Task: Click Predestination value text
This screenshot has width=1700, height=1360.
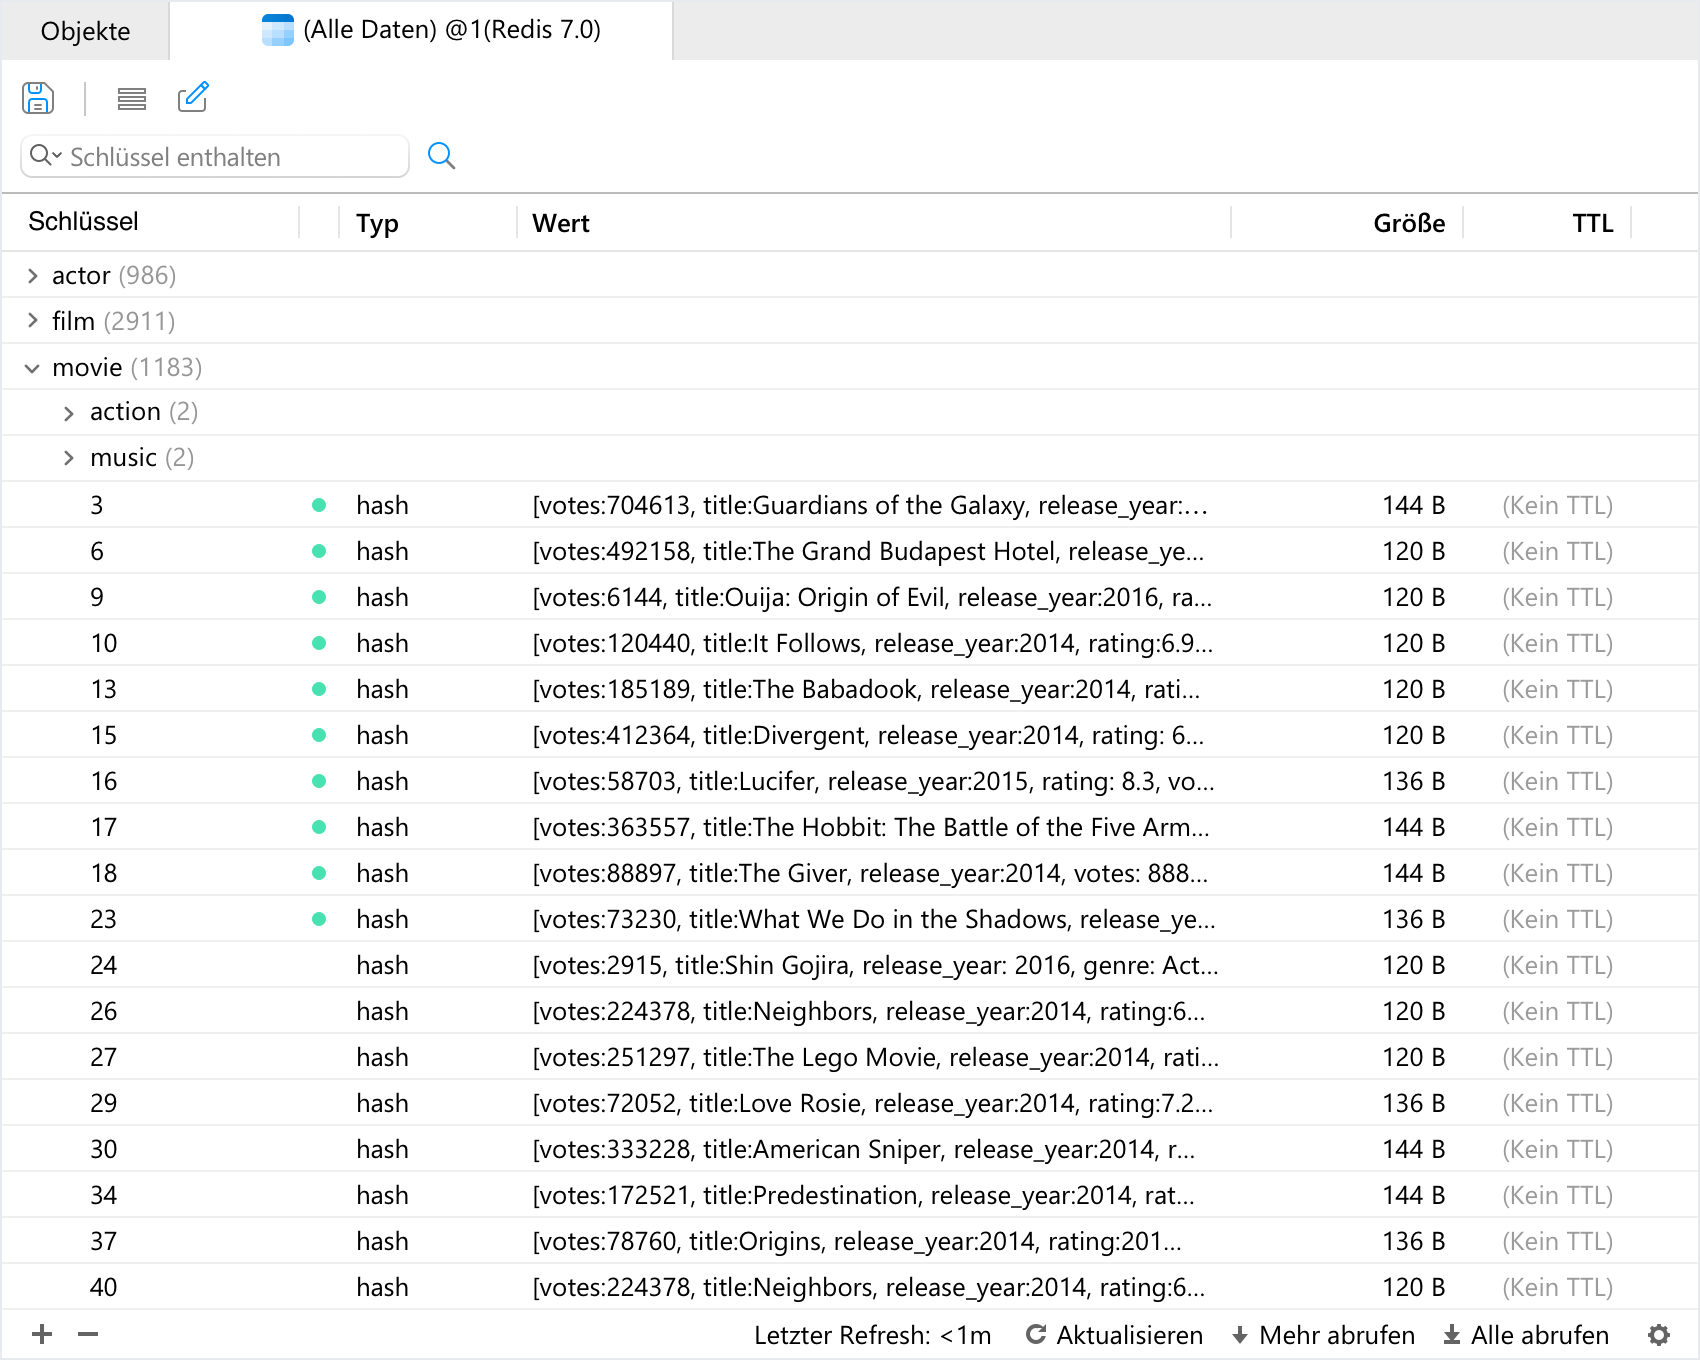Action: 863,1195
